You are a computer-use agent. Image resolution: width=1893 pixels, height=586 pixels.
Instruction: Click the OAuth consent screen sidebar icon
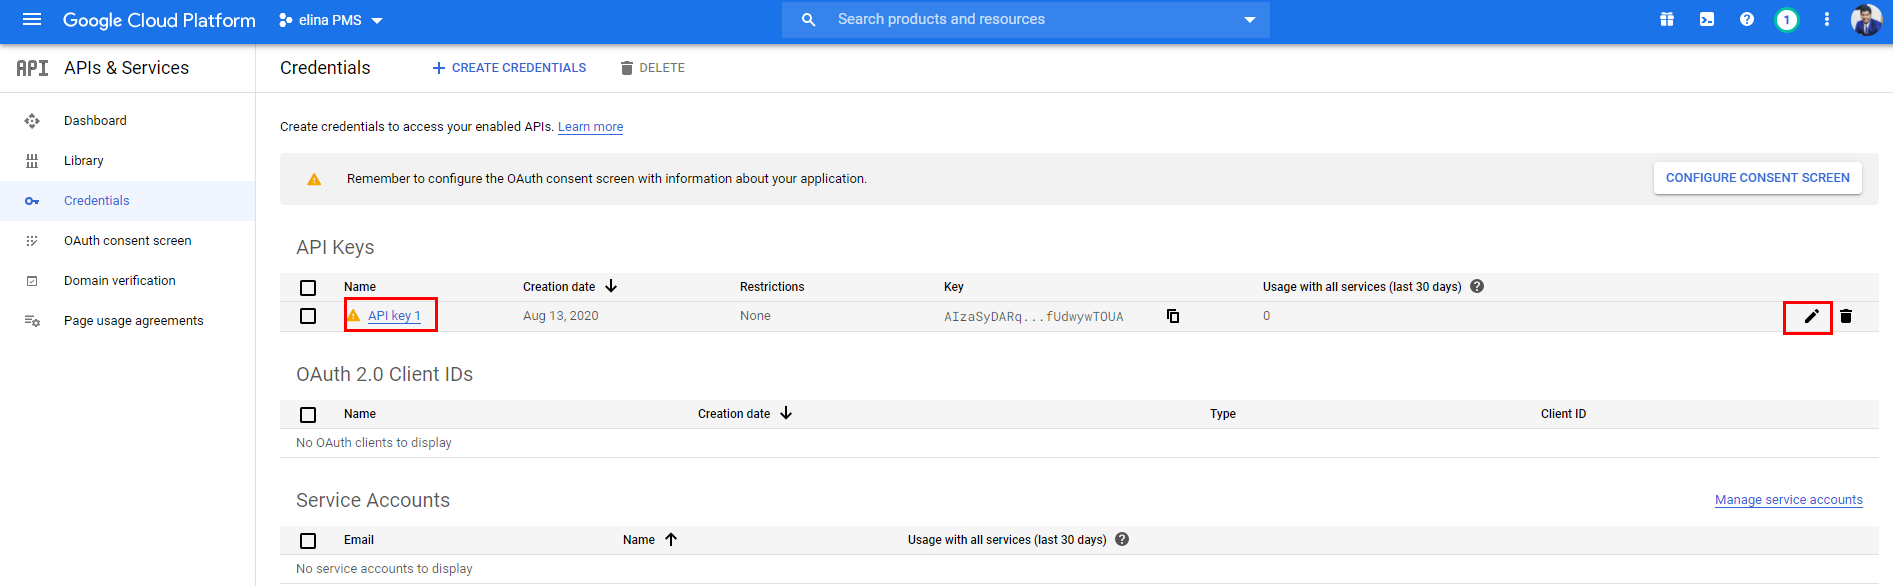pyautogui.click(x=32, y=241)
